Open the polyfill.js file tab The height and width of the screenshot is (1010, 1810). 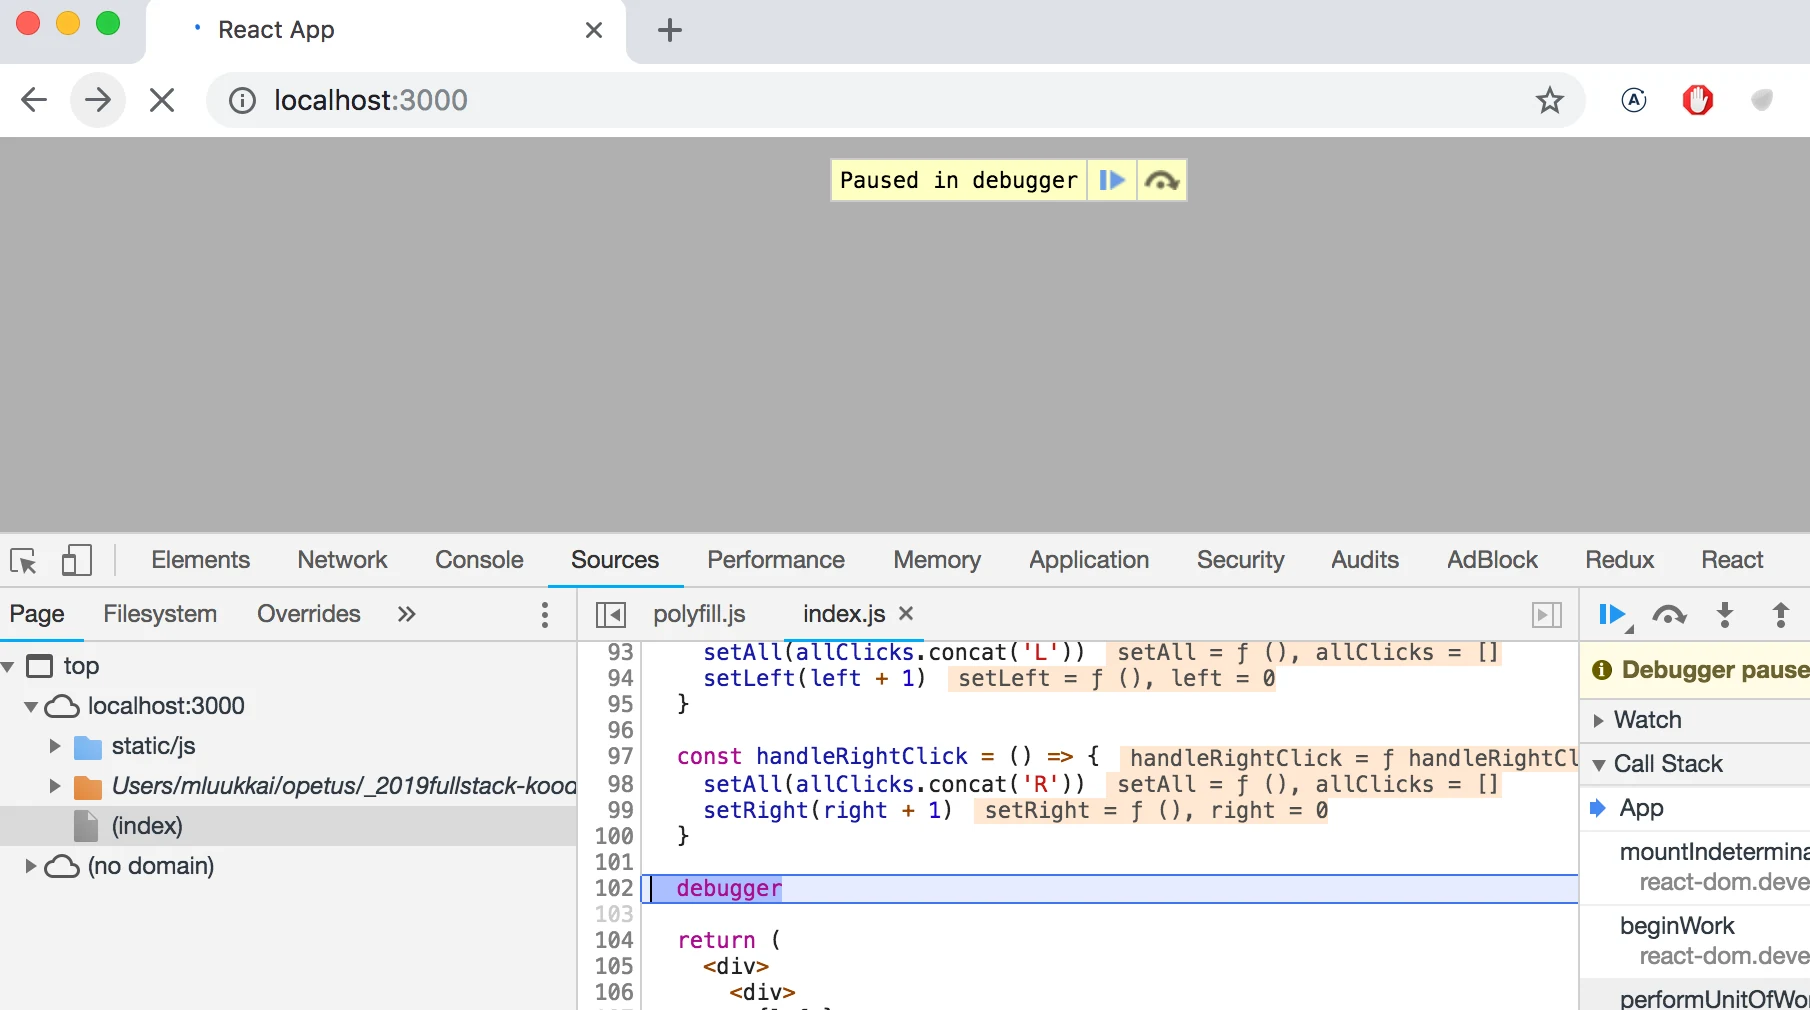click(699, 614)
